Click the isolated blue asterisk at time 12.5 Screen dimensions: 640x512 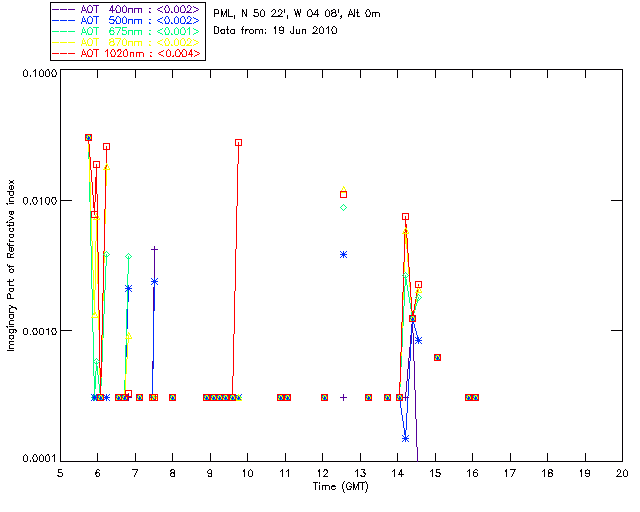pos(343,255)
